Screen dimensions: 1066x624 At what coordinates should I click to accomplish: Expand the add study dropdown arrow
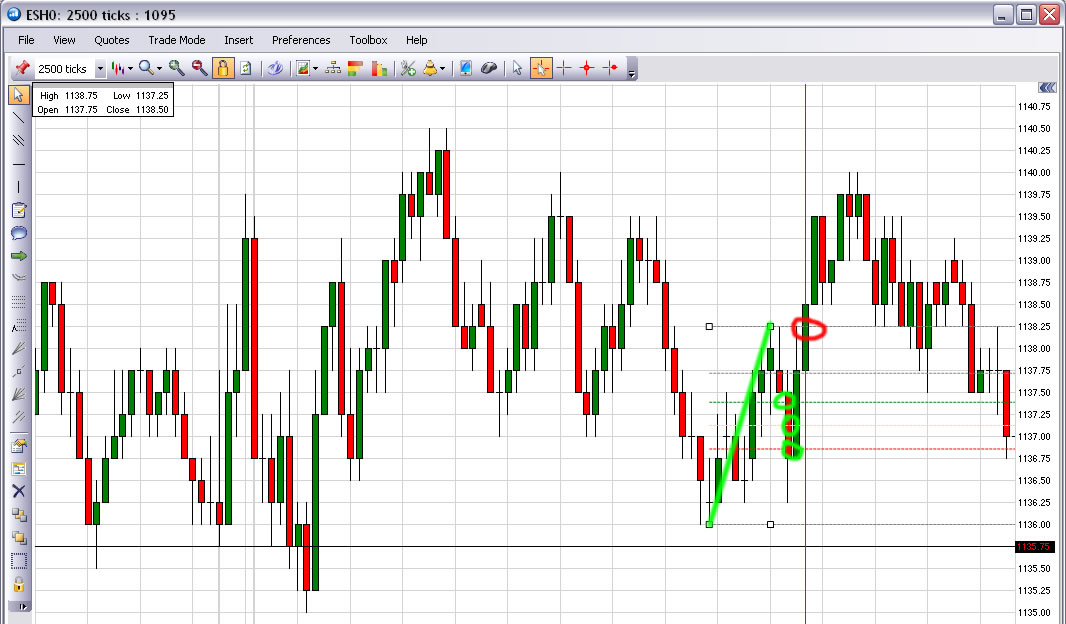315,69
